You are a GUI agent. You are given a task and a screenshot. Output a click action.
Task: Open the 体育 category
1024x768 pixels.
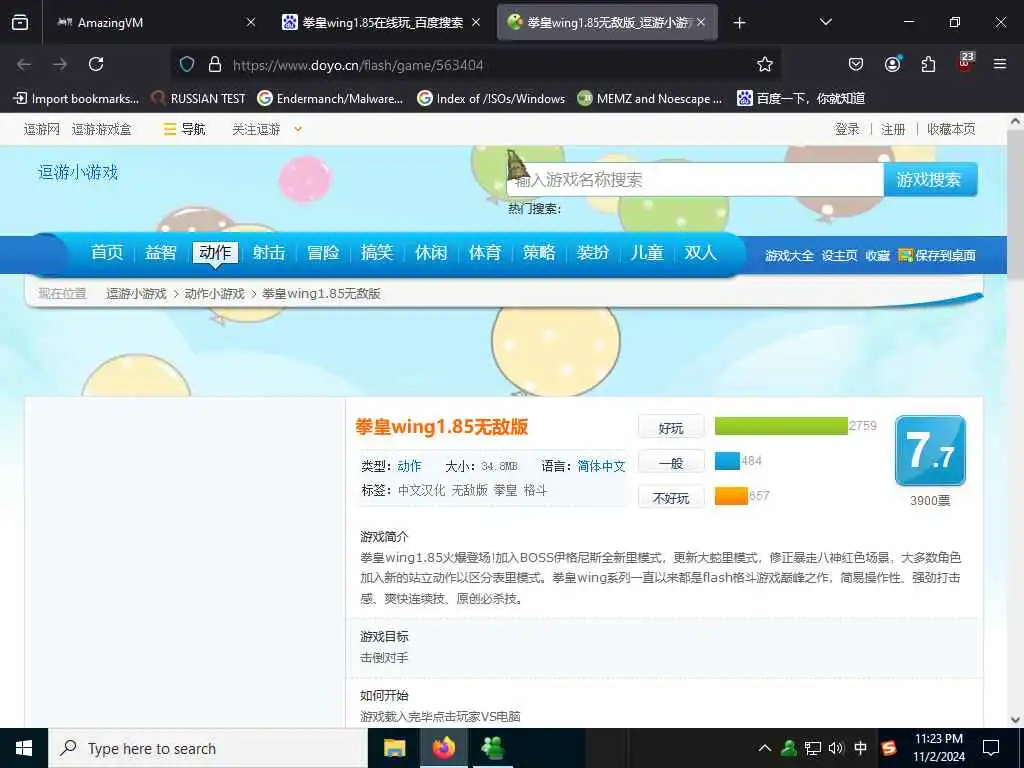click(x=485, y=253)
